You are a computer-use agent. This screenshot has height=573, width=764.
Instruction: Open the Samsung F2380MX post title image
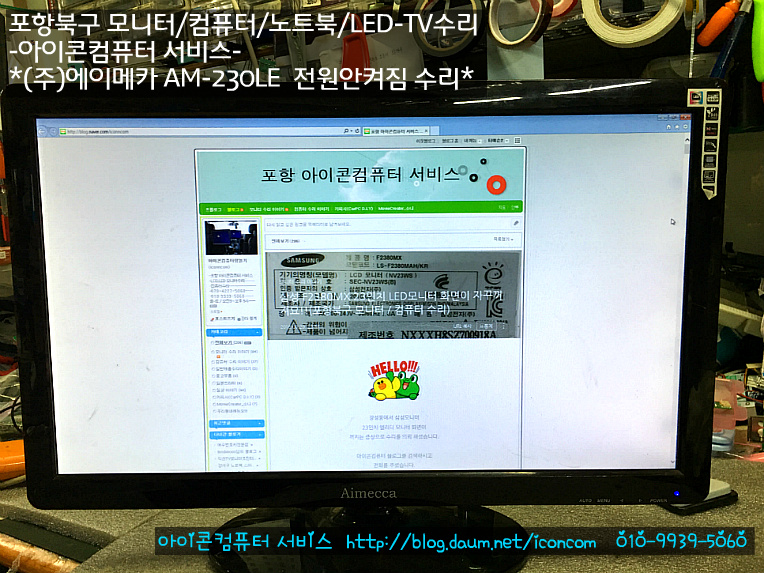point(394,295)
